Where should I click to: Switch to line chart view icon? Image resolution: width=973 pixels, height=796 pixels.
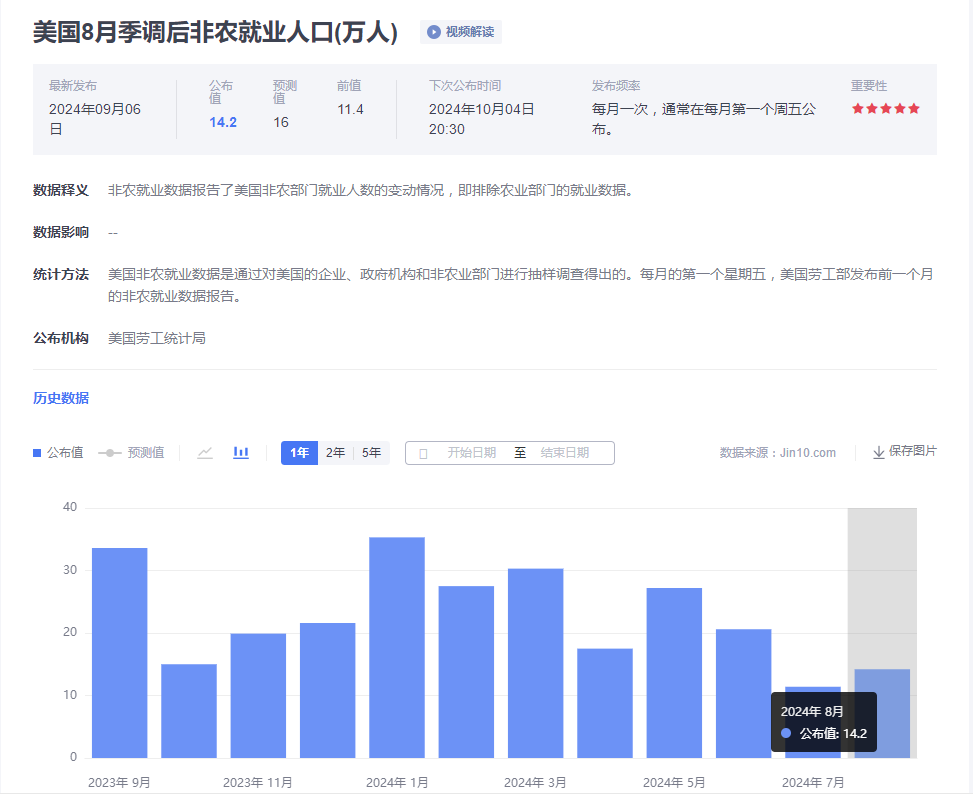click(x=205, y=453)
